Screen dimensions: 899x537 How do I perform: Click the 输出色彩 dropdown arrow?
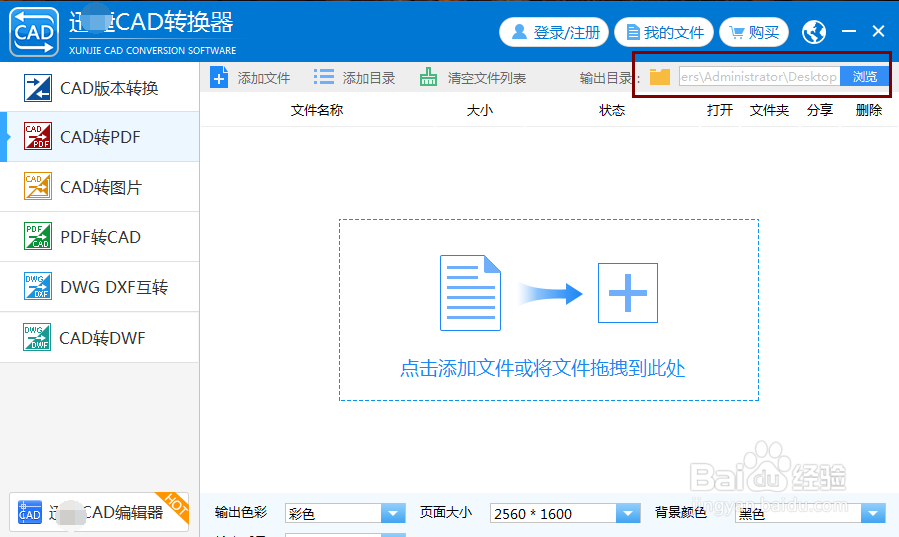[x=393, y=513]
